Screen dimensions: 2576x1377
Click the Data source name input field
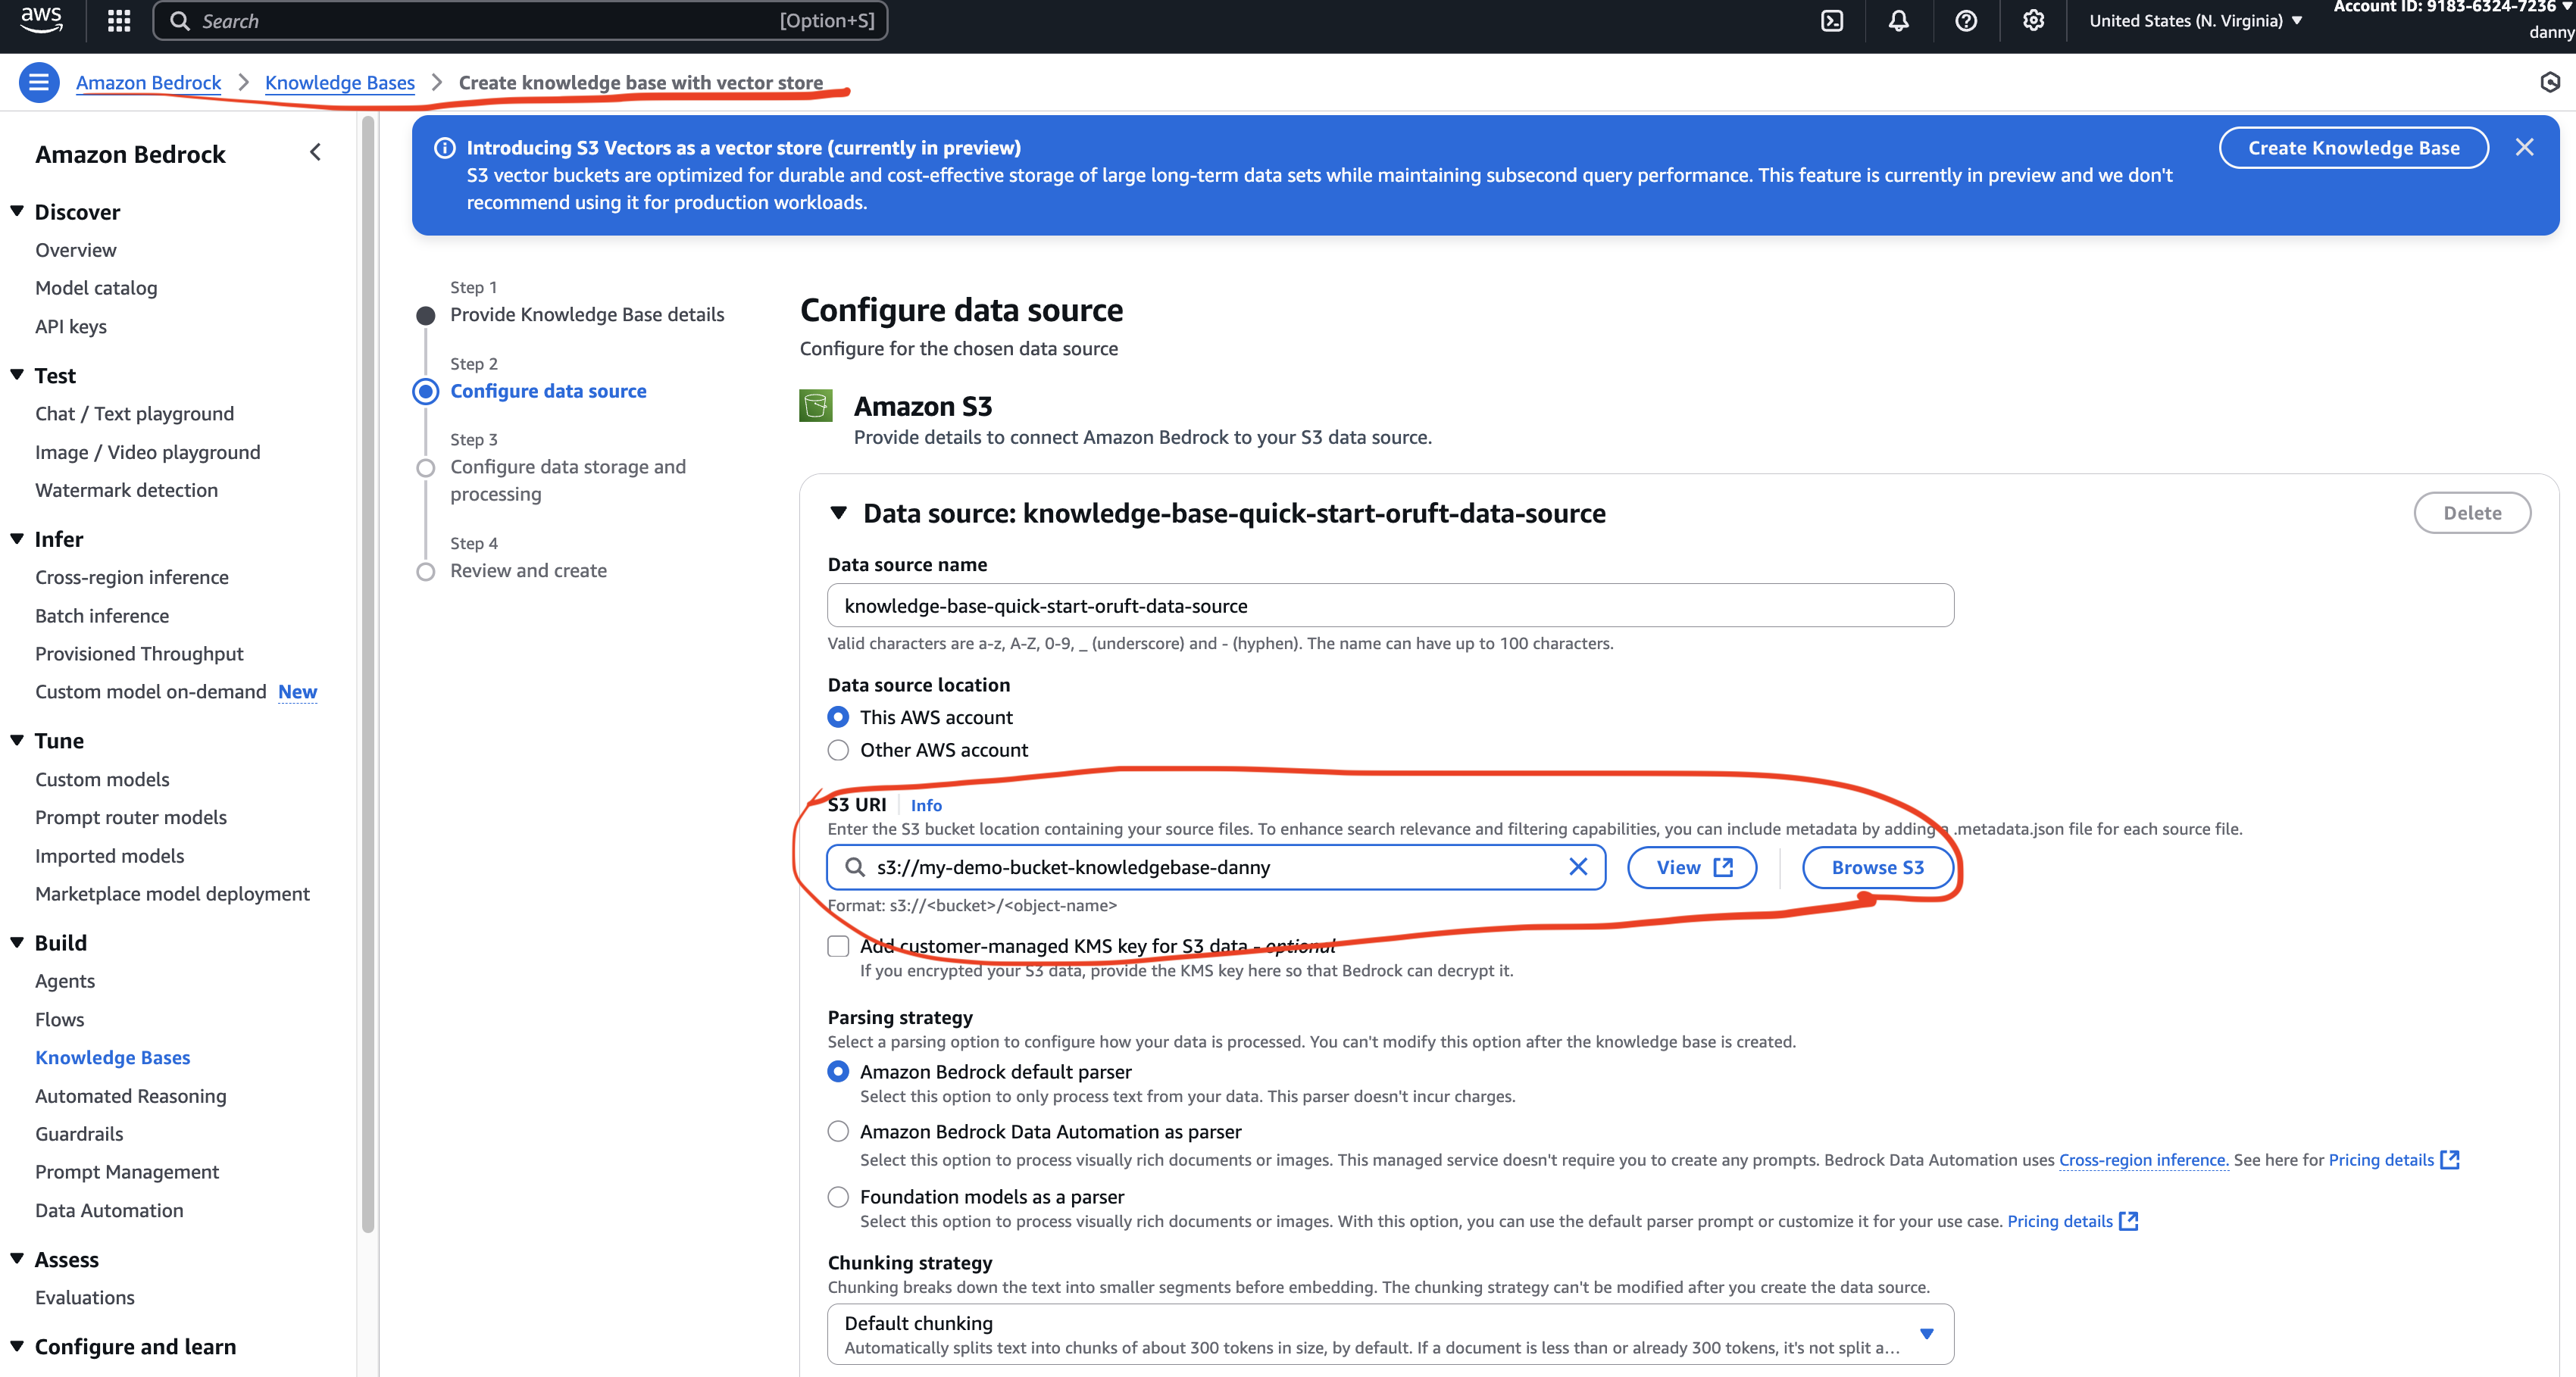point(1390,605)
